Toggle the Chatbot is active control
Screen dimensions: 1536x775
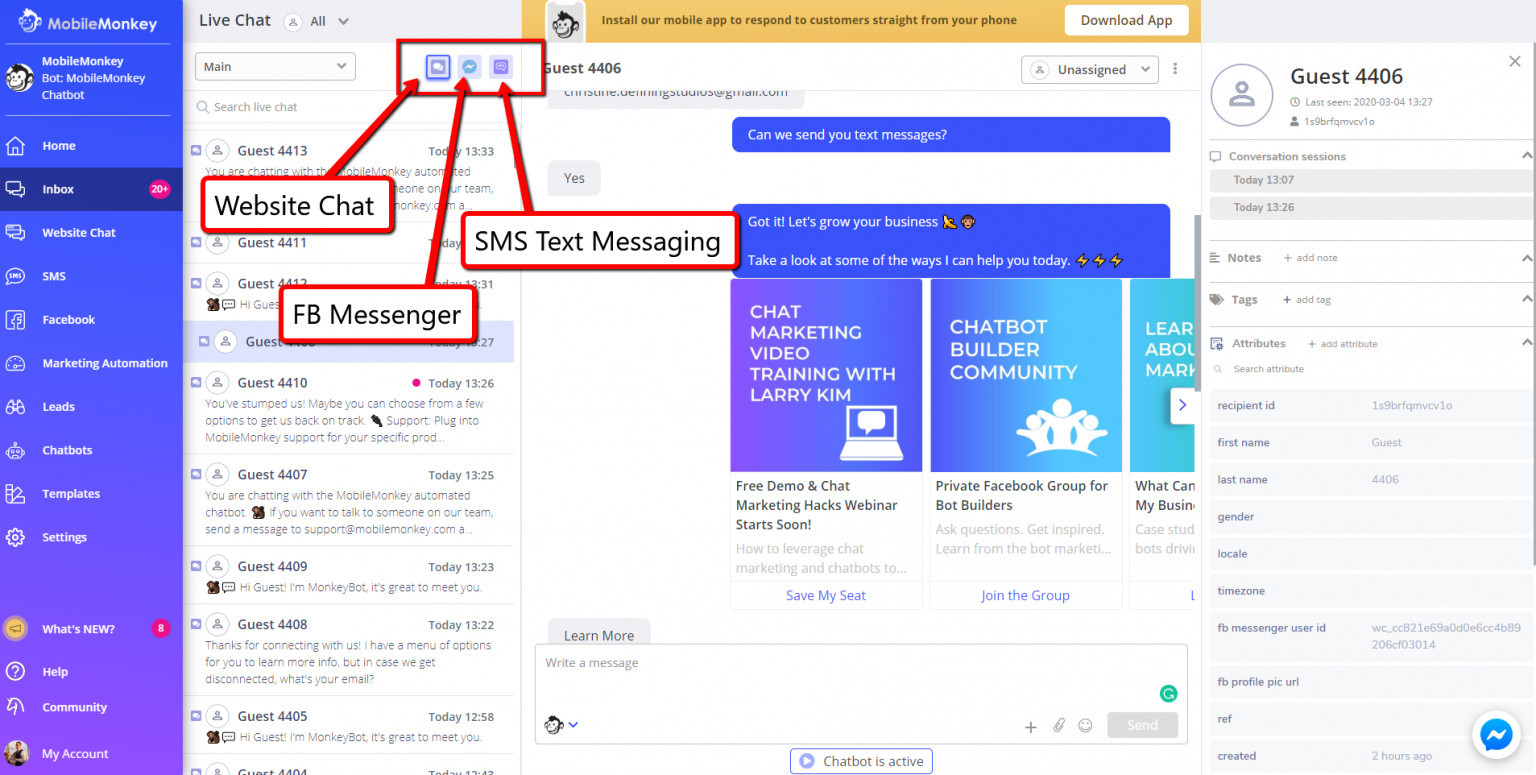tap(860, 761)
